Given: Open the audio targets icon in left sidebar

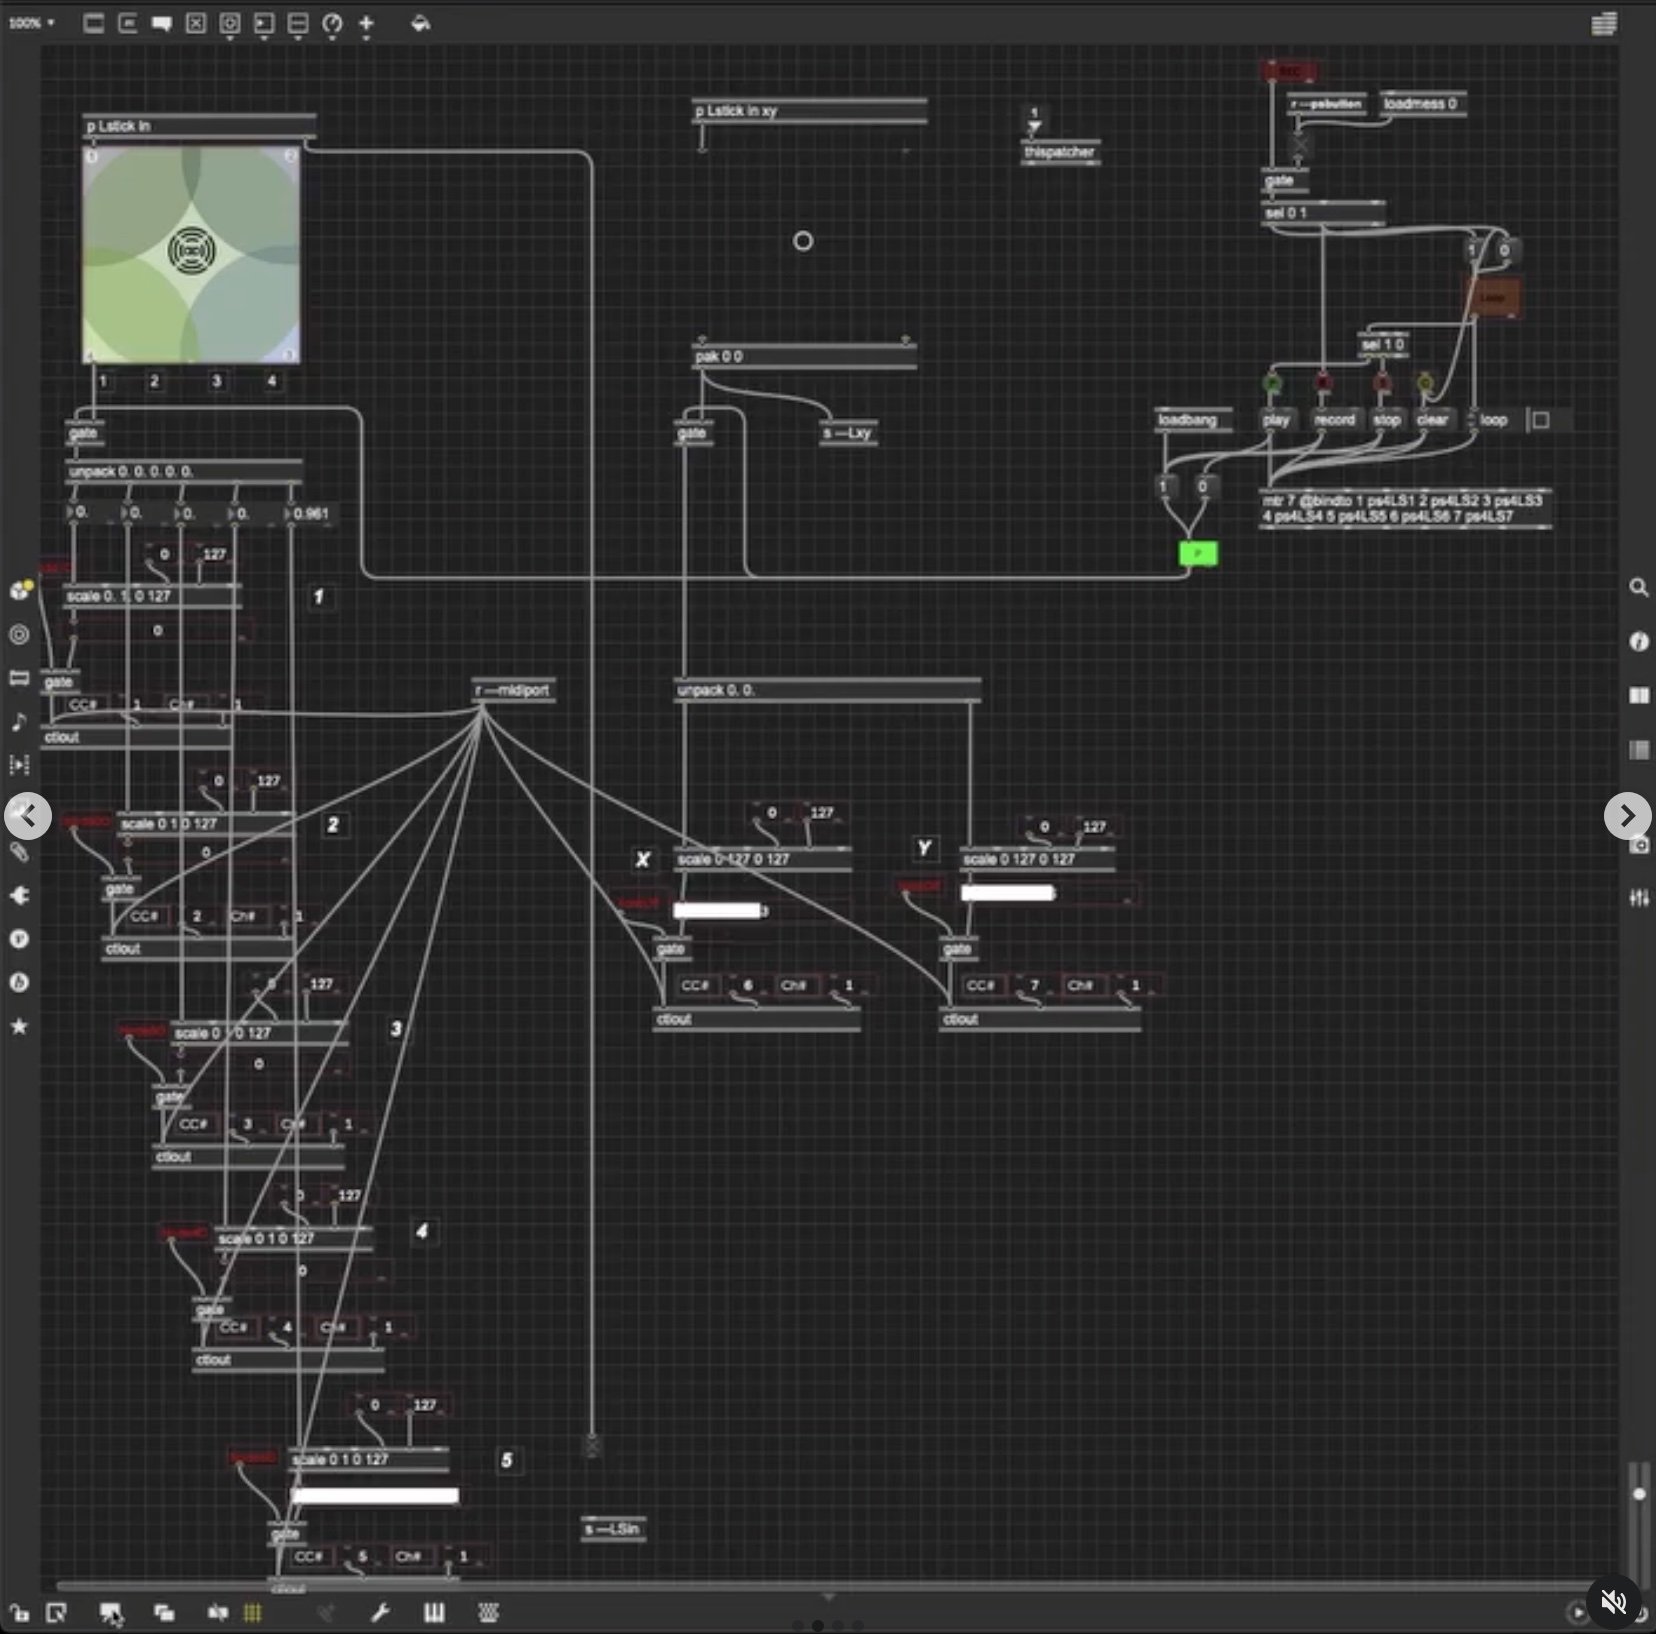Looking at the screenshot, I should [19, 634].
